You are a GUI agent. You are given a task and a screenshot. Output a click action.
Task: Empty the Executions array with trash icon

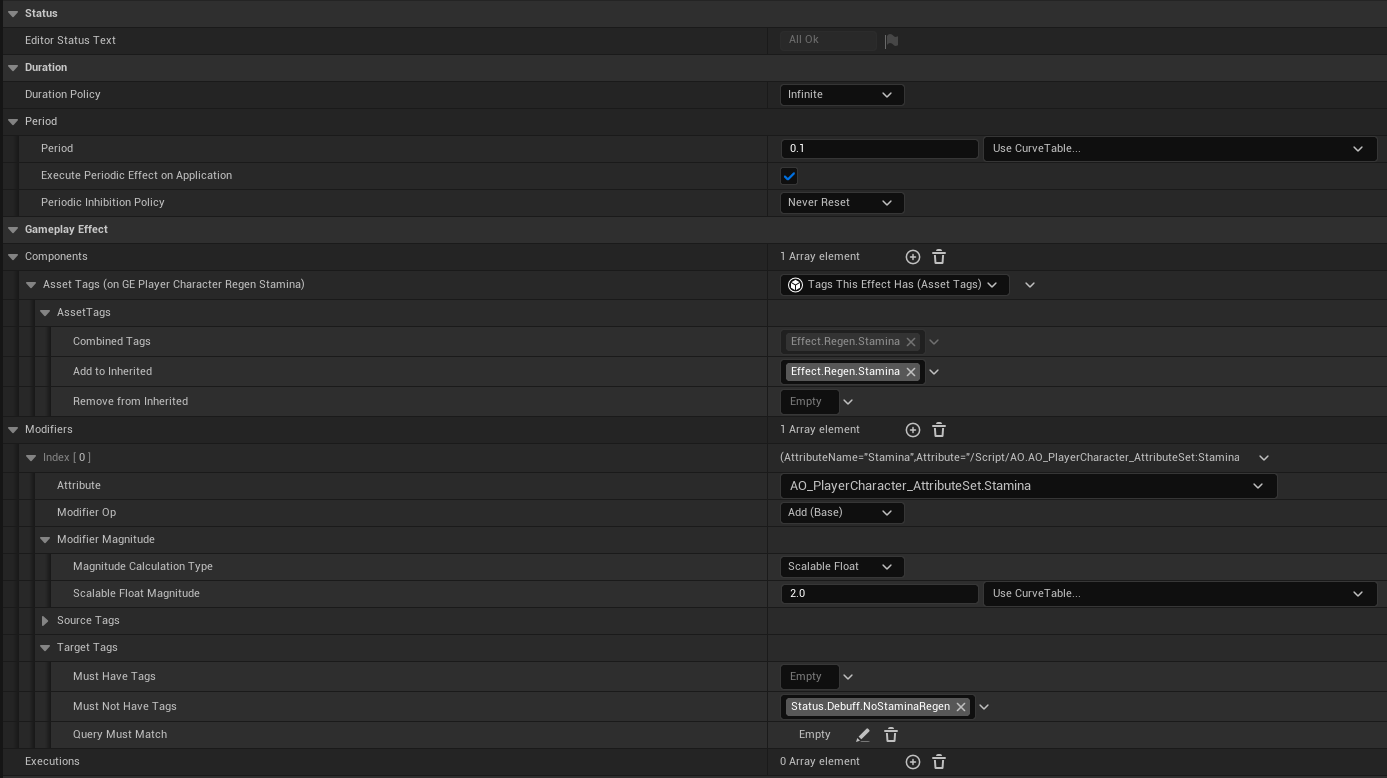click(x=939, y=762)
